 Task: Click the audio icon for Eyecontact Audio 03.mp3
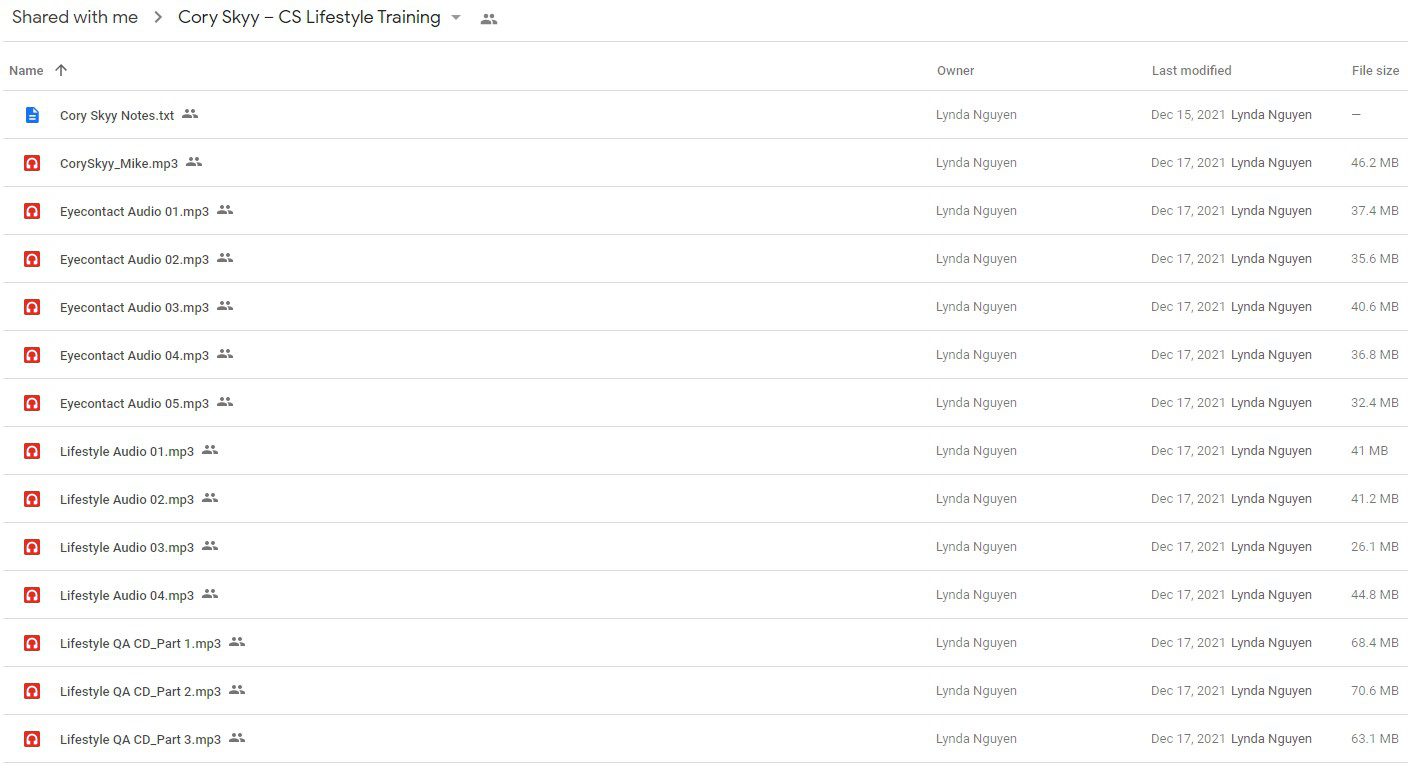pos(32,307)
